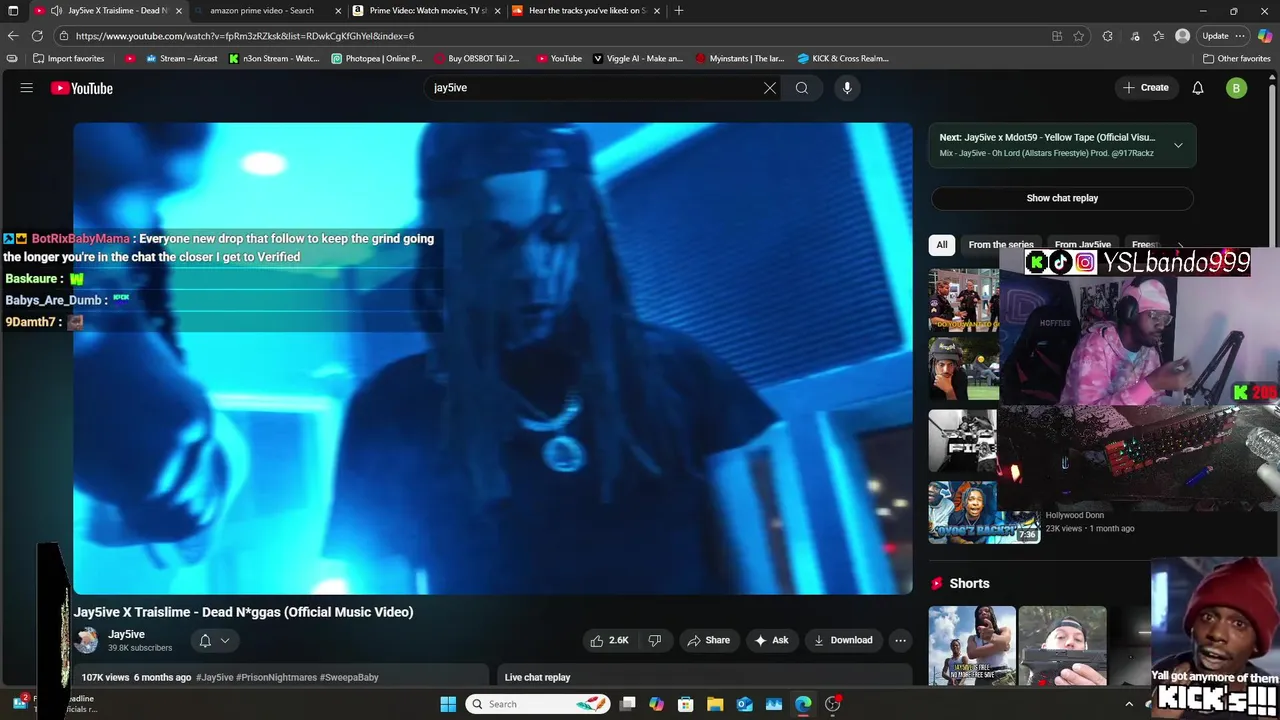The width and height of the screenshot is (1280, 720).
Task: Expand the subscription notification chevron
Action: (x=225, y=640)
